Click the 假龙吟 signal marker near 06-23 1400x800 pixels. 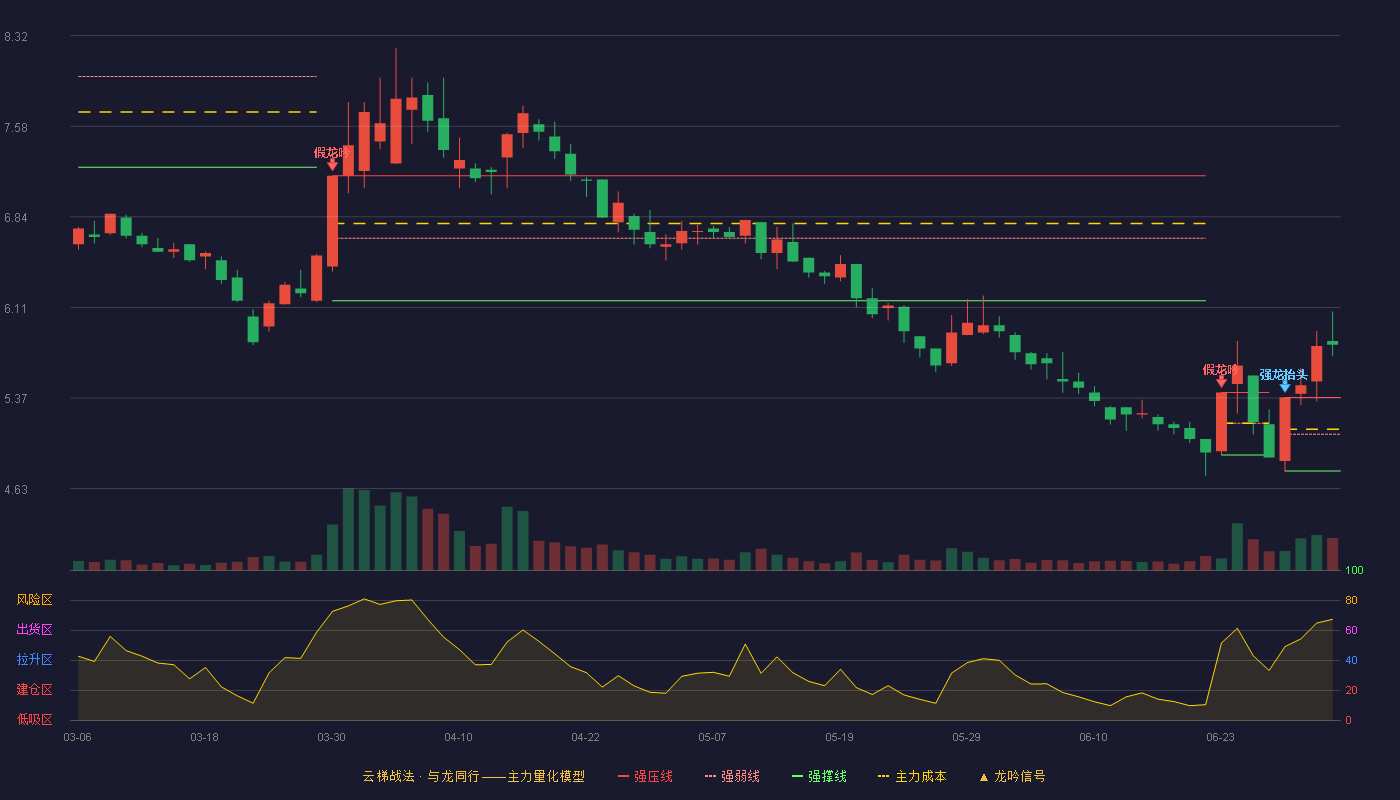pyautogui.click(x=1221, y=375)
